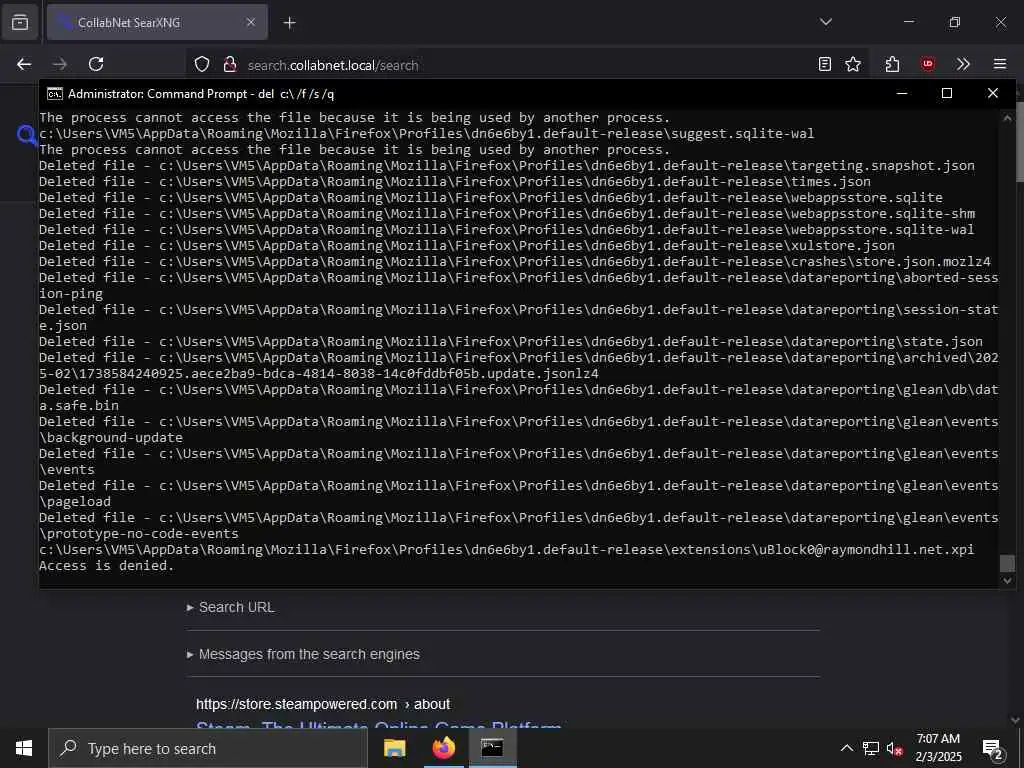Open the muted volume tray icon
The height and width of the screenshot is (768, 1024).
pos(894,748)
